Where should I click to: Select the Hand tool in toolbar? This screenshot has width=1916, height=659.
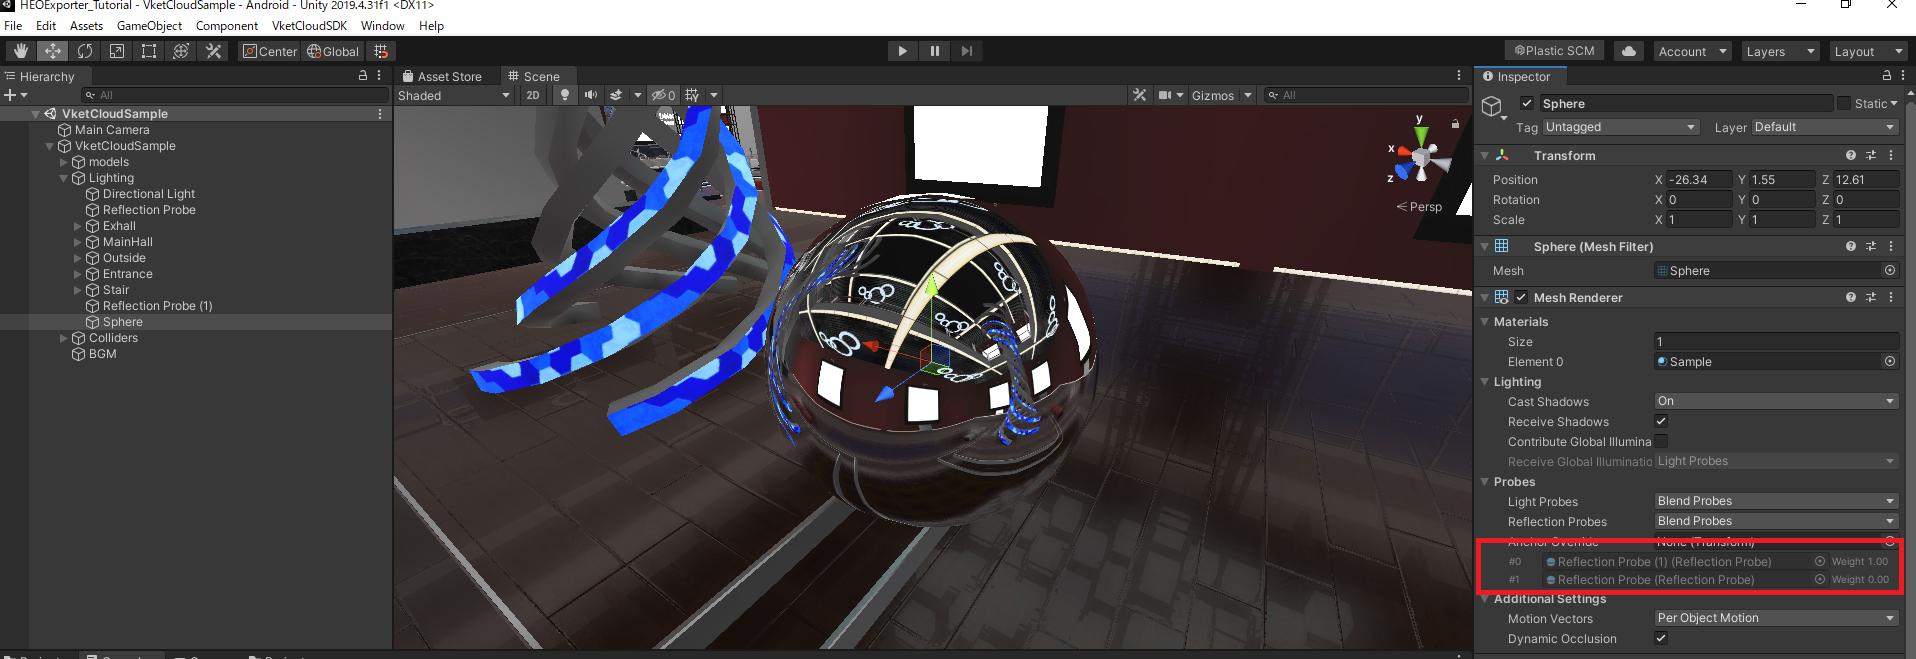pos(20,51)
